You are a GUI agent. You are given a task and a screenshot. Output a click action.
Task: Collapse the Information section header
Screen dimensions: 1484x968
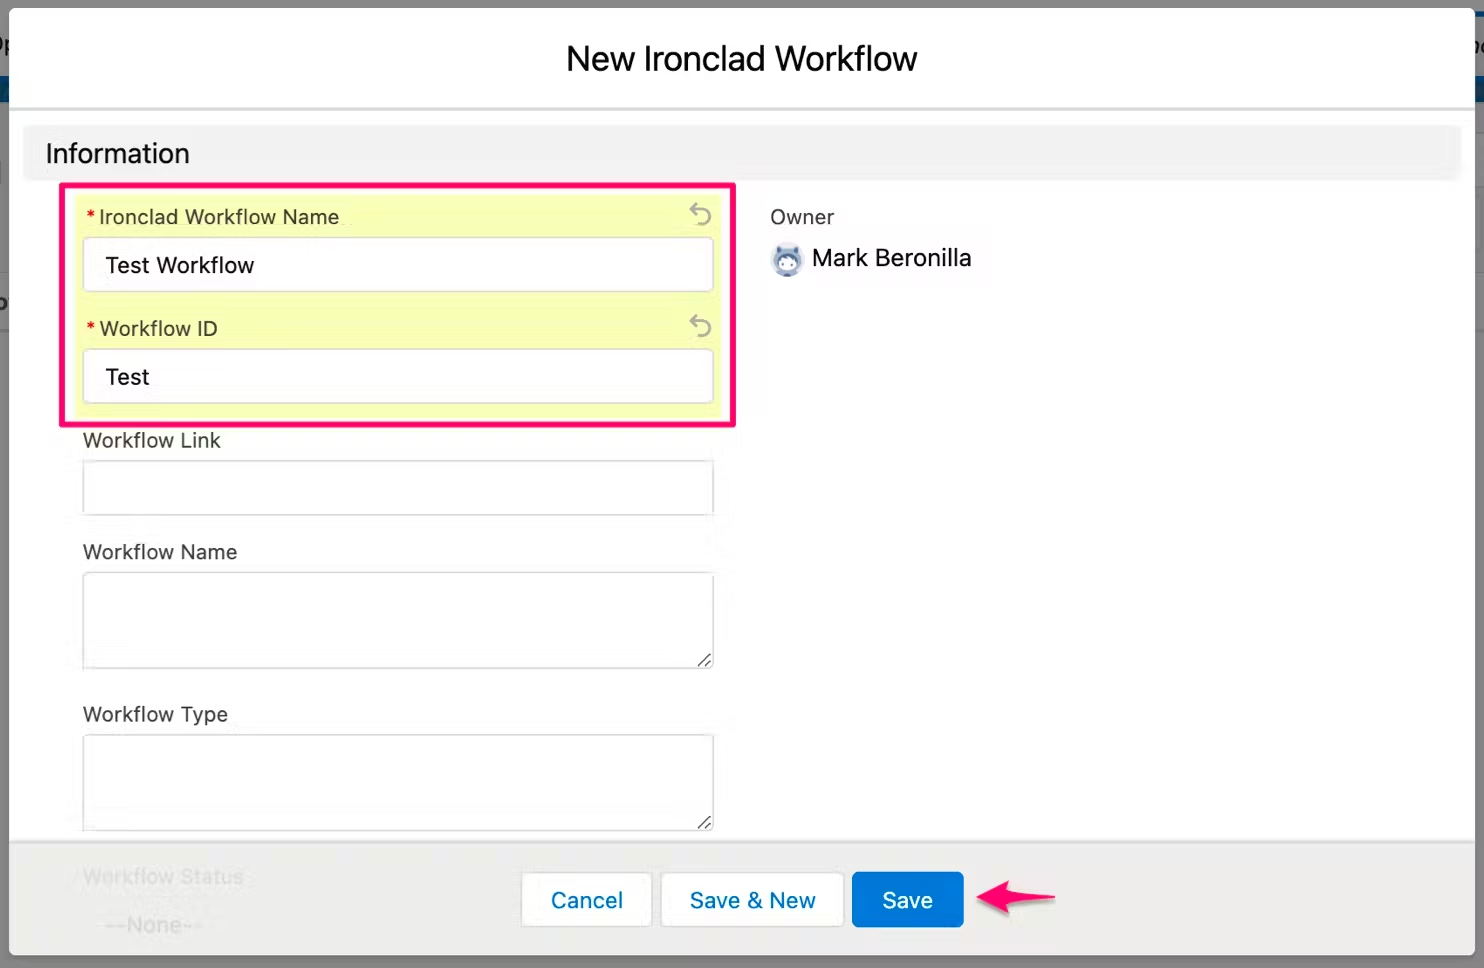pyautogui.click(x=118, y=154)
